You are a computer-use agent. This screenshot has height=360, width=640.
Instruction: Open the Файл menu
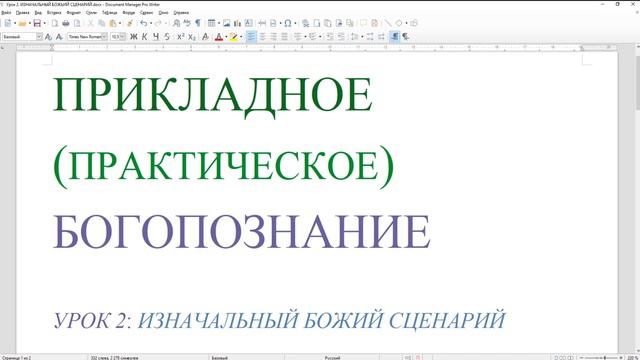tap(6, 13)
